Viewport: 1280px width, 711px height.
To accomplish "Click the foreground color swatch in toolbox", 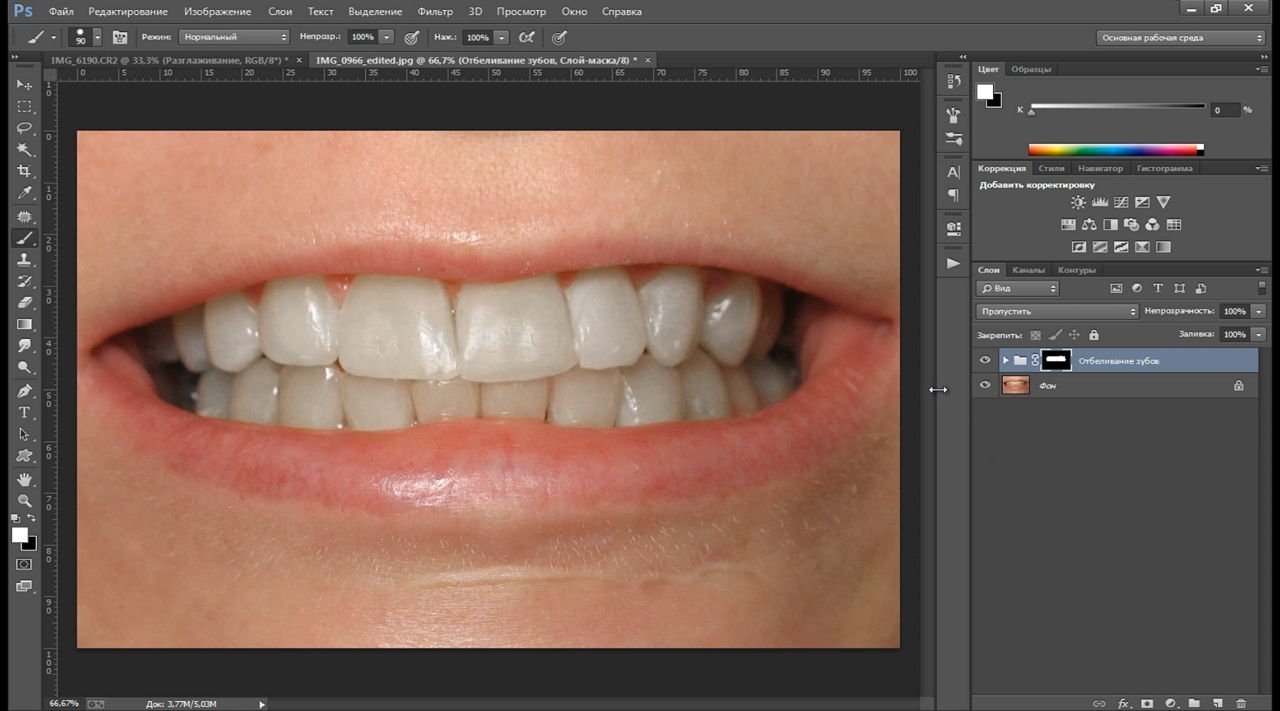I will click(20, 535).
